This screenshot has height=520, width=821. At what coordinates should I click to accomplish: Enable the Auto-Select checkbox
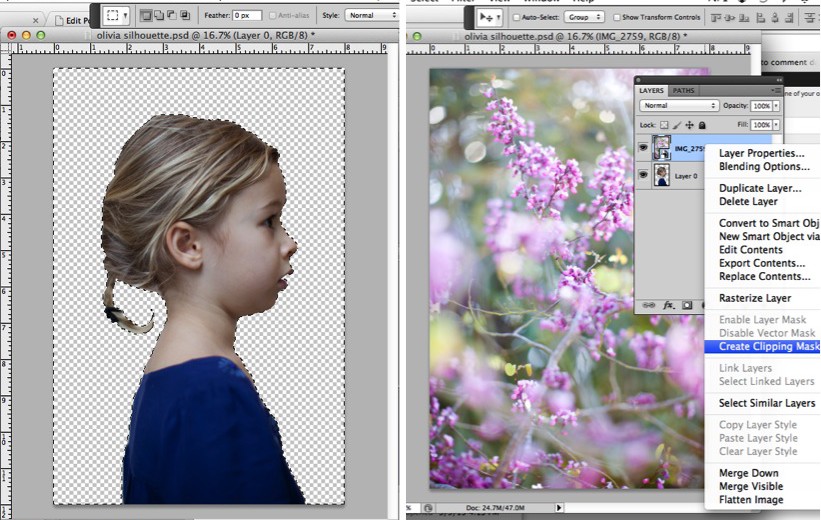tap(516, 17)
